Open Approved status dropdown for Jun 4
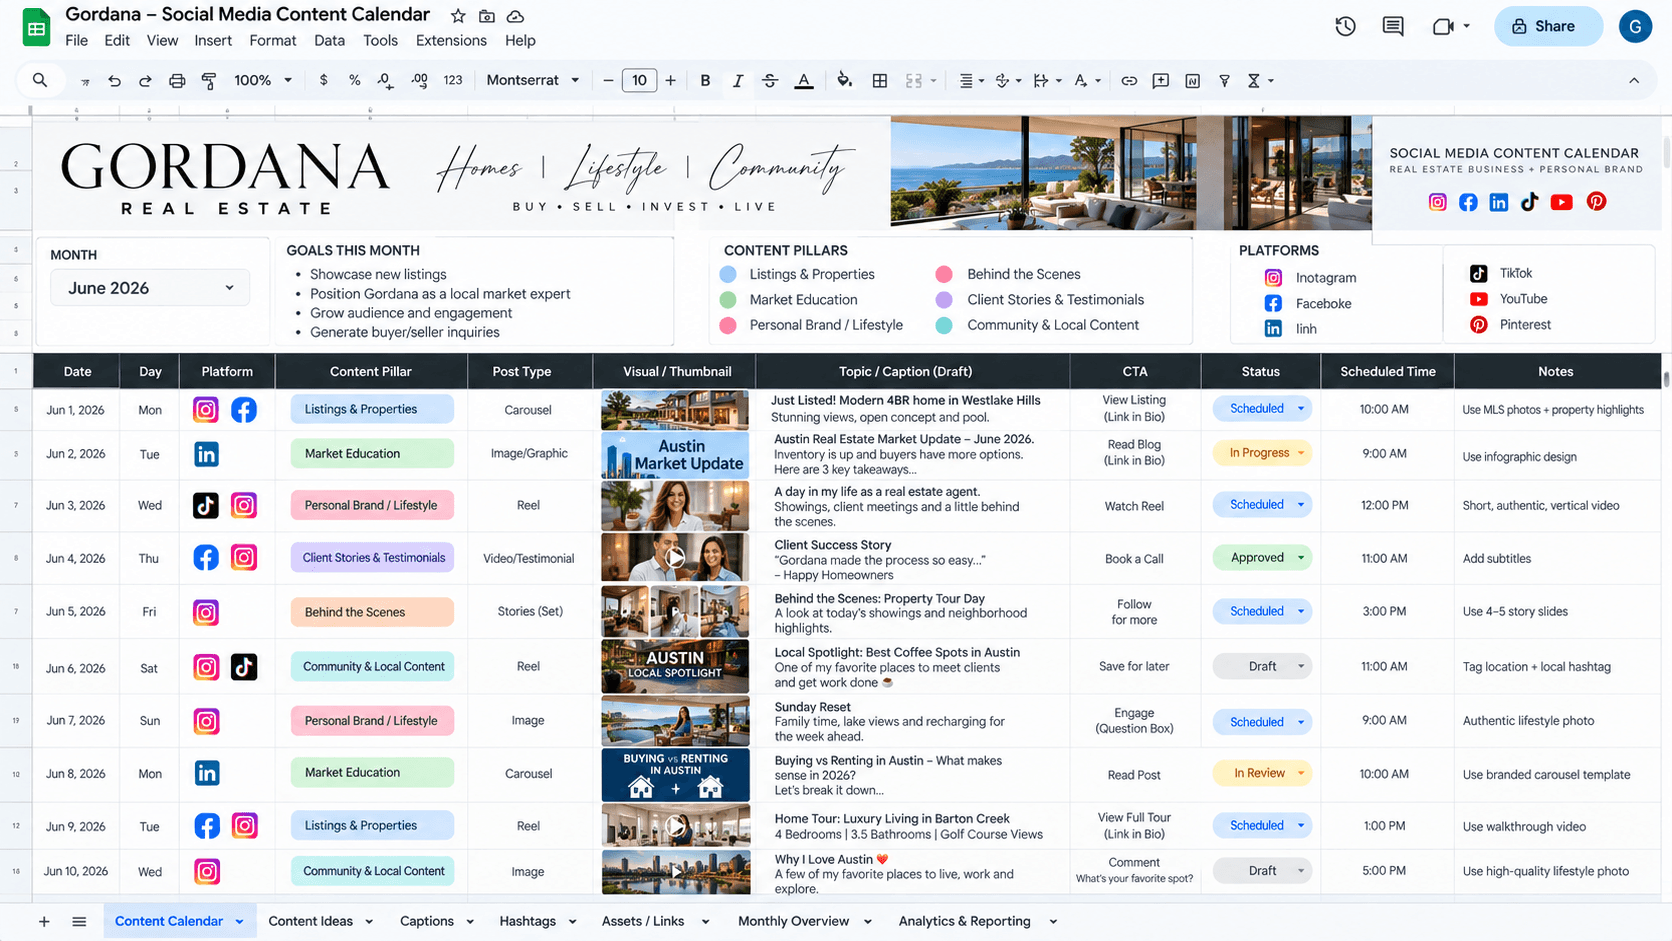The height and width of the screenshot is (941, 1672). (x=1262, y=558)
